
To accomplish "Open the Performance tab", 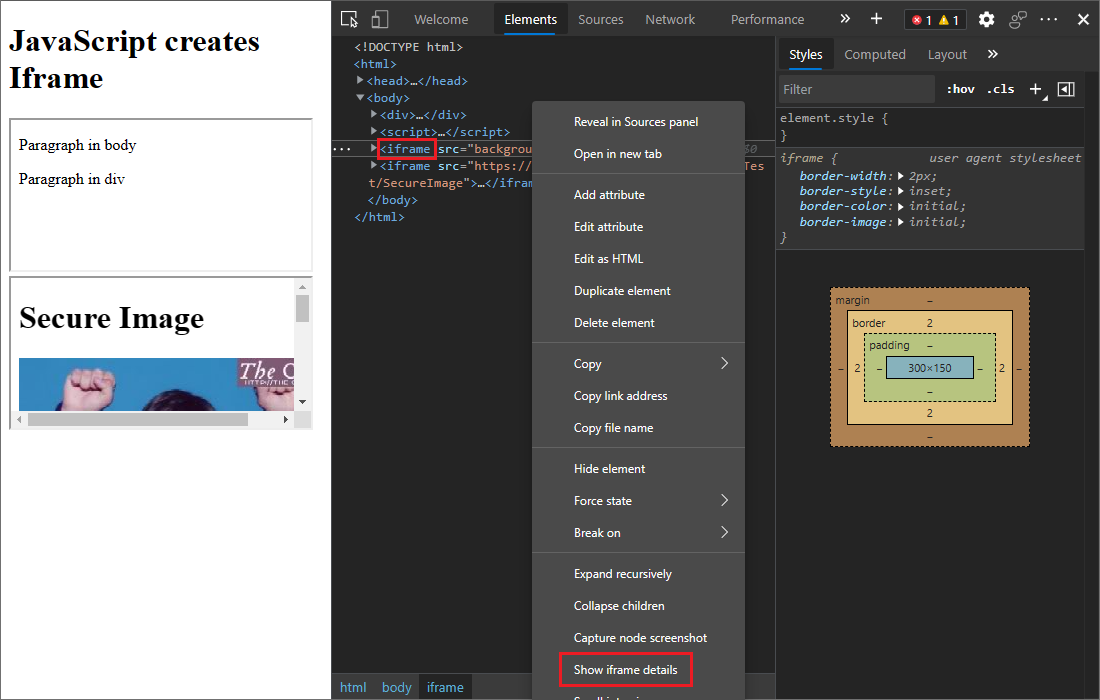I will click(x=767, y=20).
